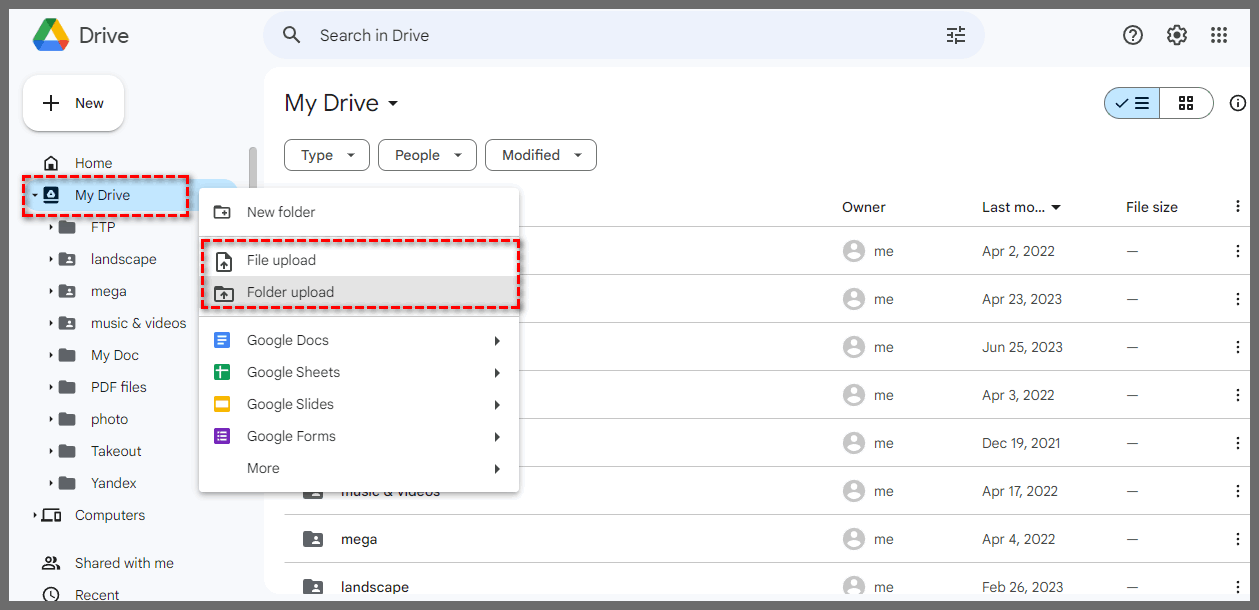Open the More submenu

263,467
